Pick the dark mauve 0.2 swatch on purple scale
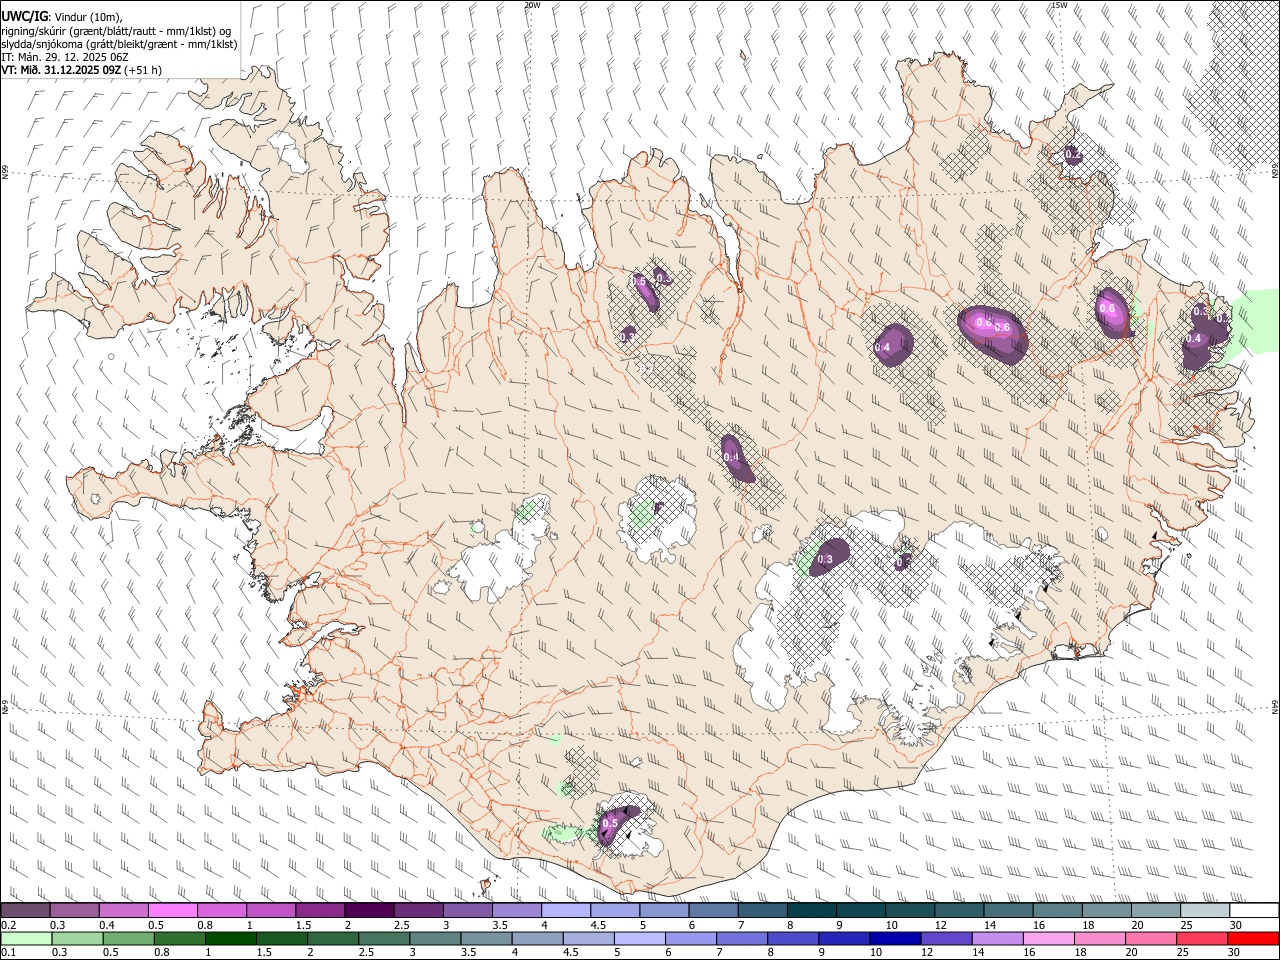1280x960 pixels. pos(25,910)
